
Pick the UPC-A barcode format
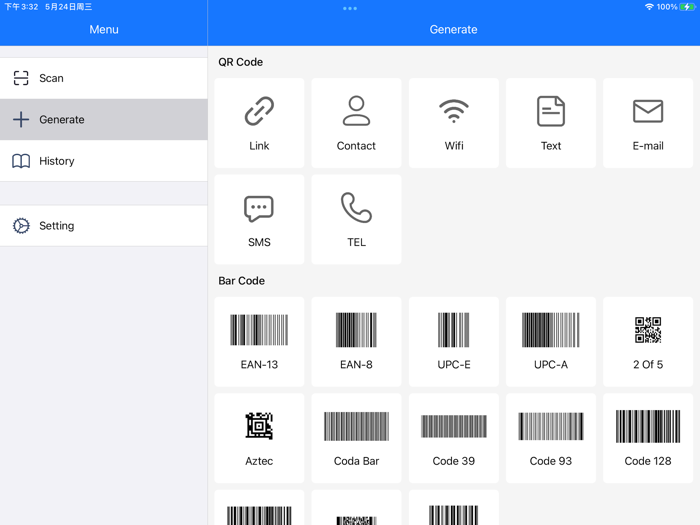[551, 342]
